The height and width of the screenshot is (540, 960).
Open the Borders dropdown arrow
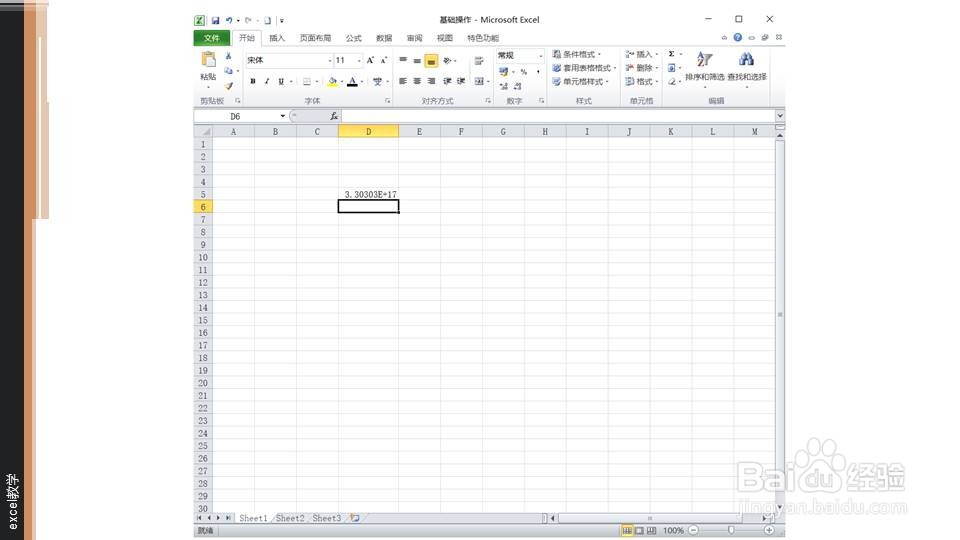point(317,81)
